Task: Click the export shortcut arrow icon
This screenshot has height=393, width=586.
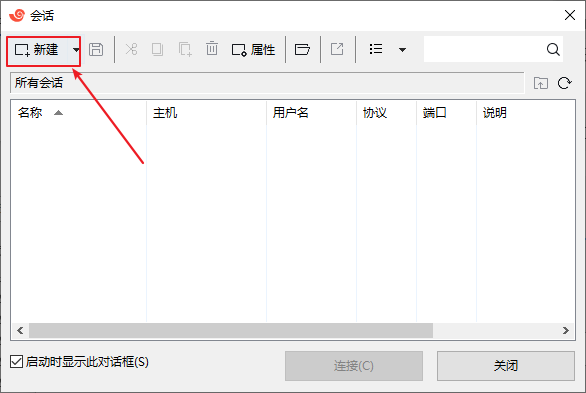Action: (x=337, y=49)
